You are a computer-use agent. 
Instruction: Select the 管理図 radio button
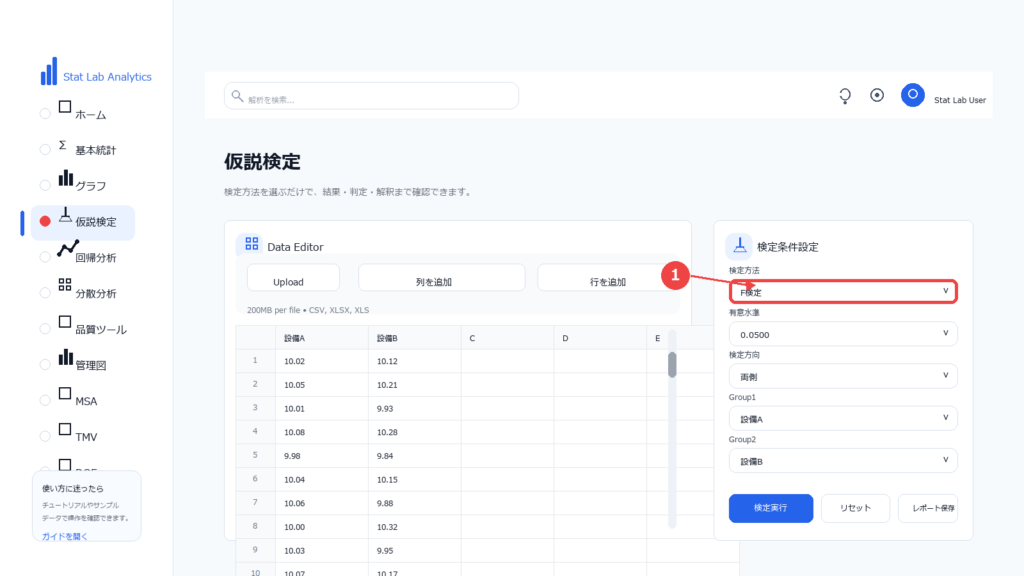tap(45, 365)
